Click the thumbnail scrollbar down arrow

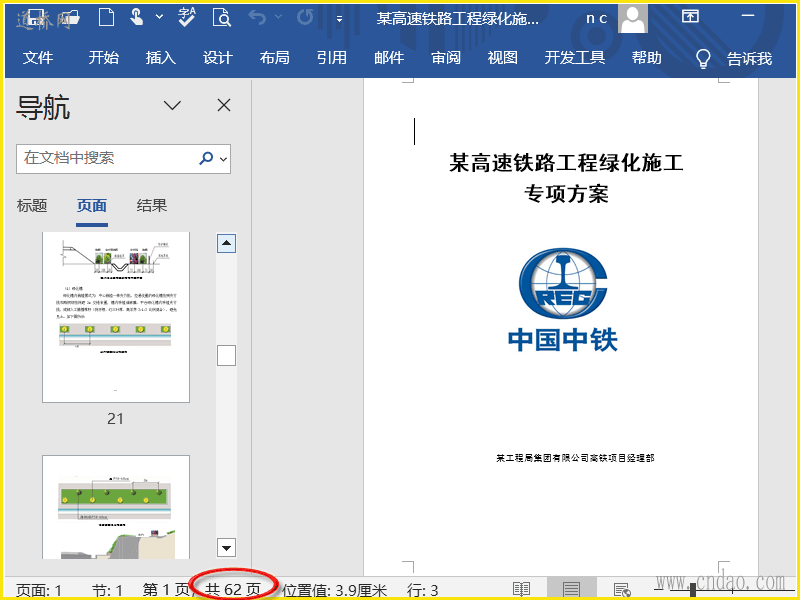click(227, 547)
